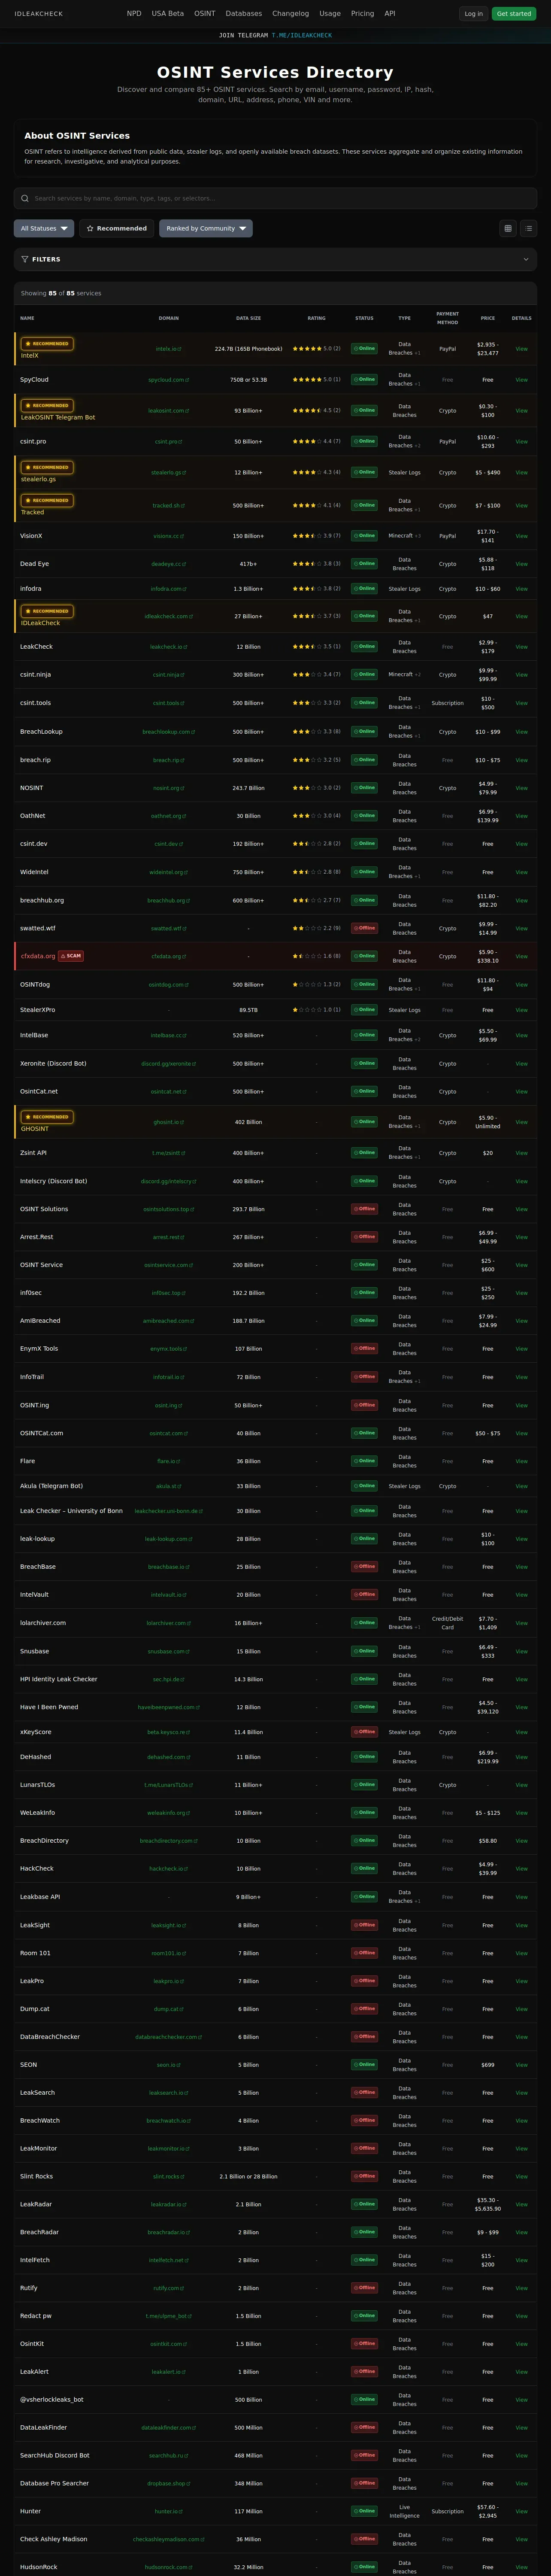551x2576 pixels.
Task: Click the Offline badge for xKeyScore
Action: click(x=364, y=1732)
